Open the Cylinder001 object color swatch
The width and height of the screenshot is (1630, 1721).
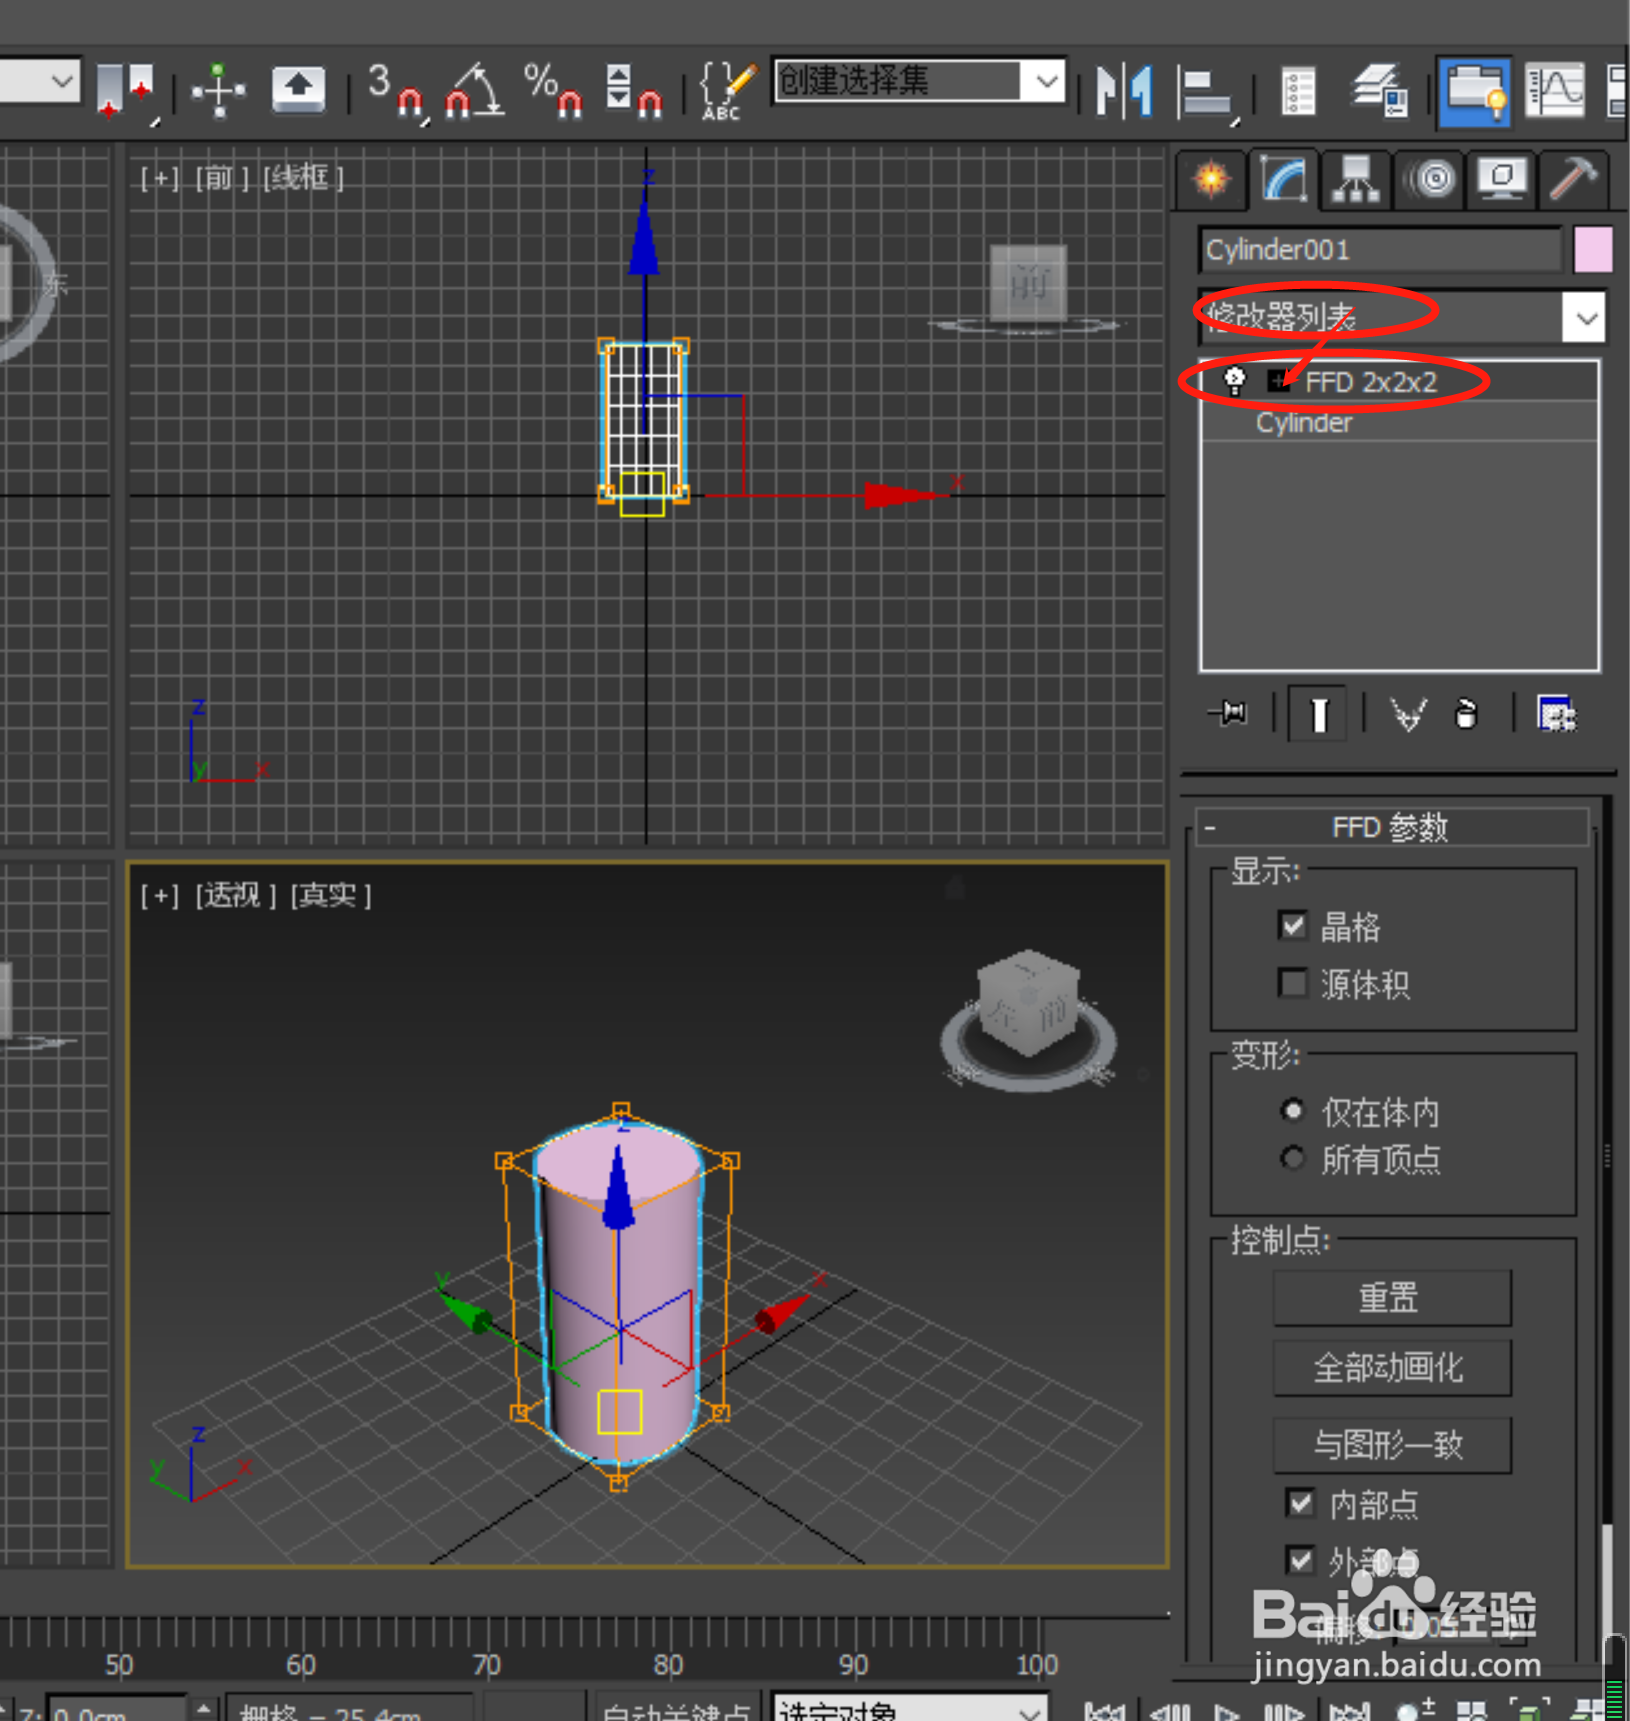pos(1594,249)
